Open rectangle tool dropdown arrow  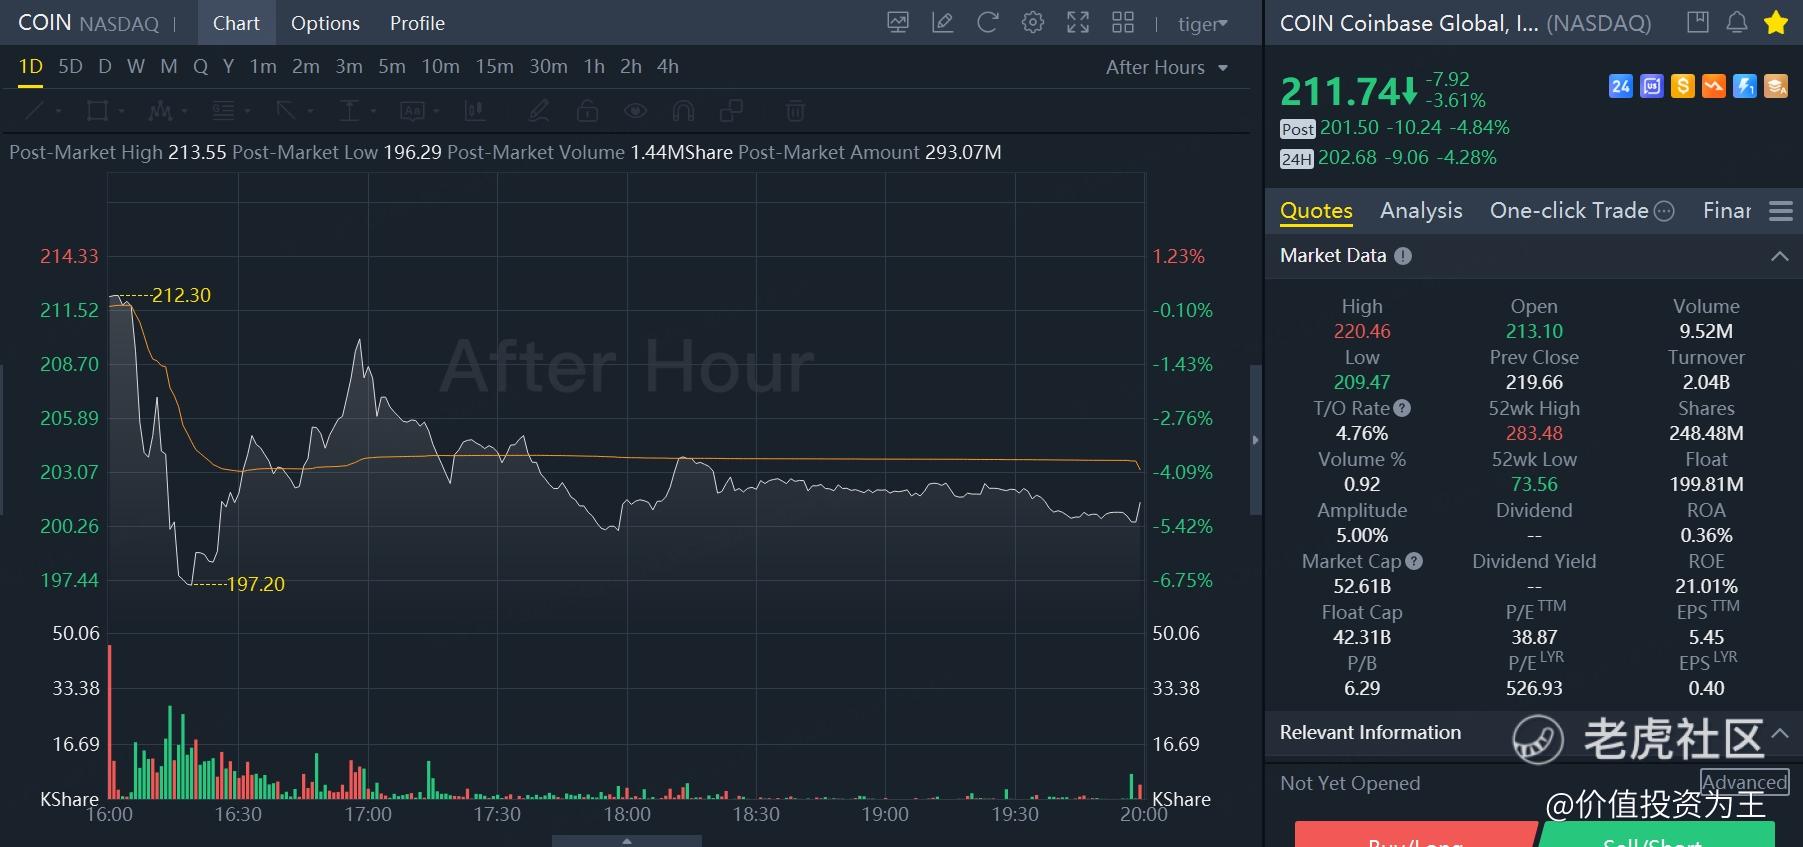tap(121, 111)
